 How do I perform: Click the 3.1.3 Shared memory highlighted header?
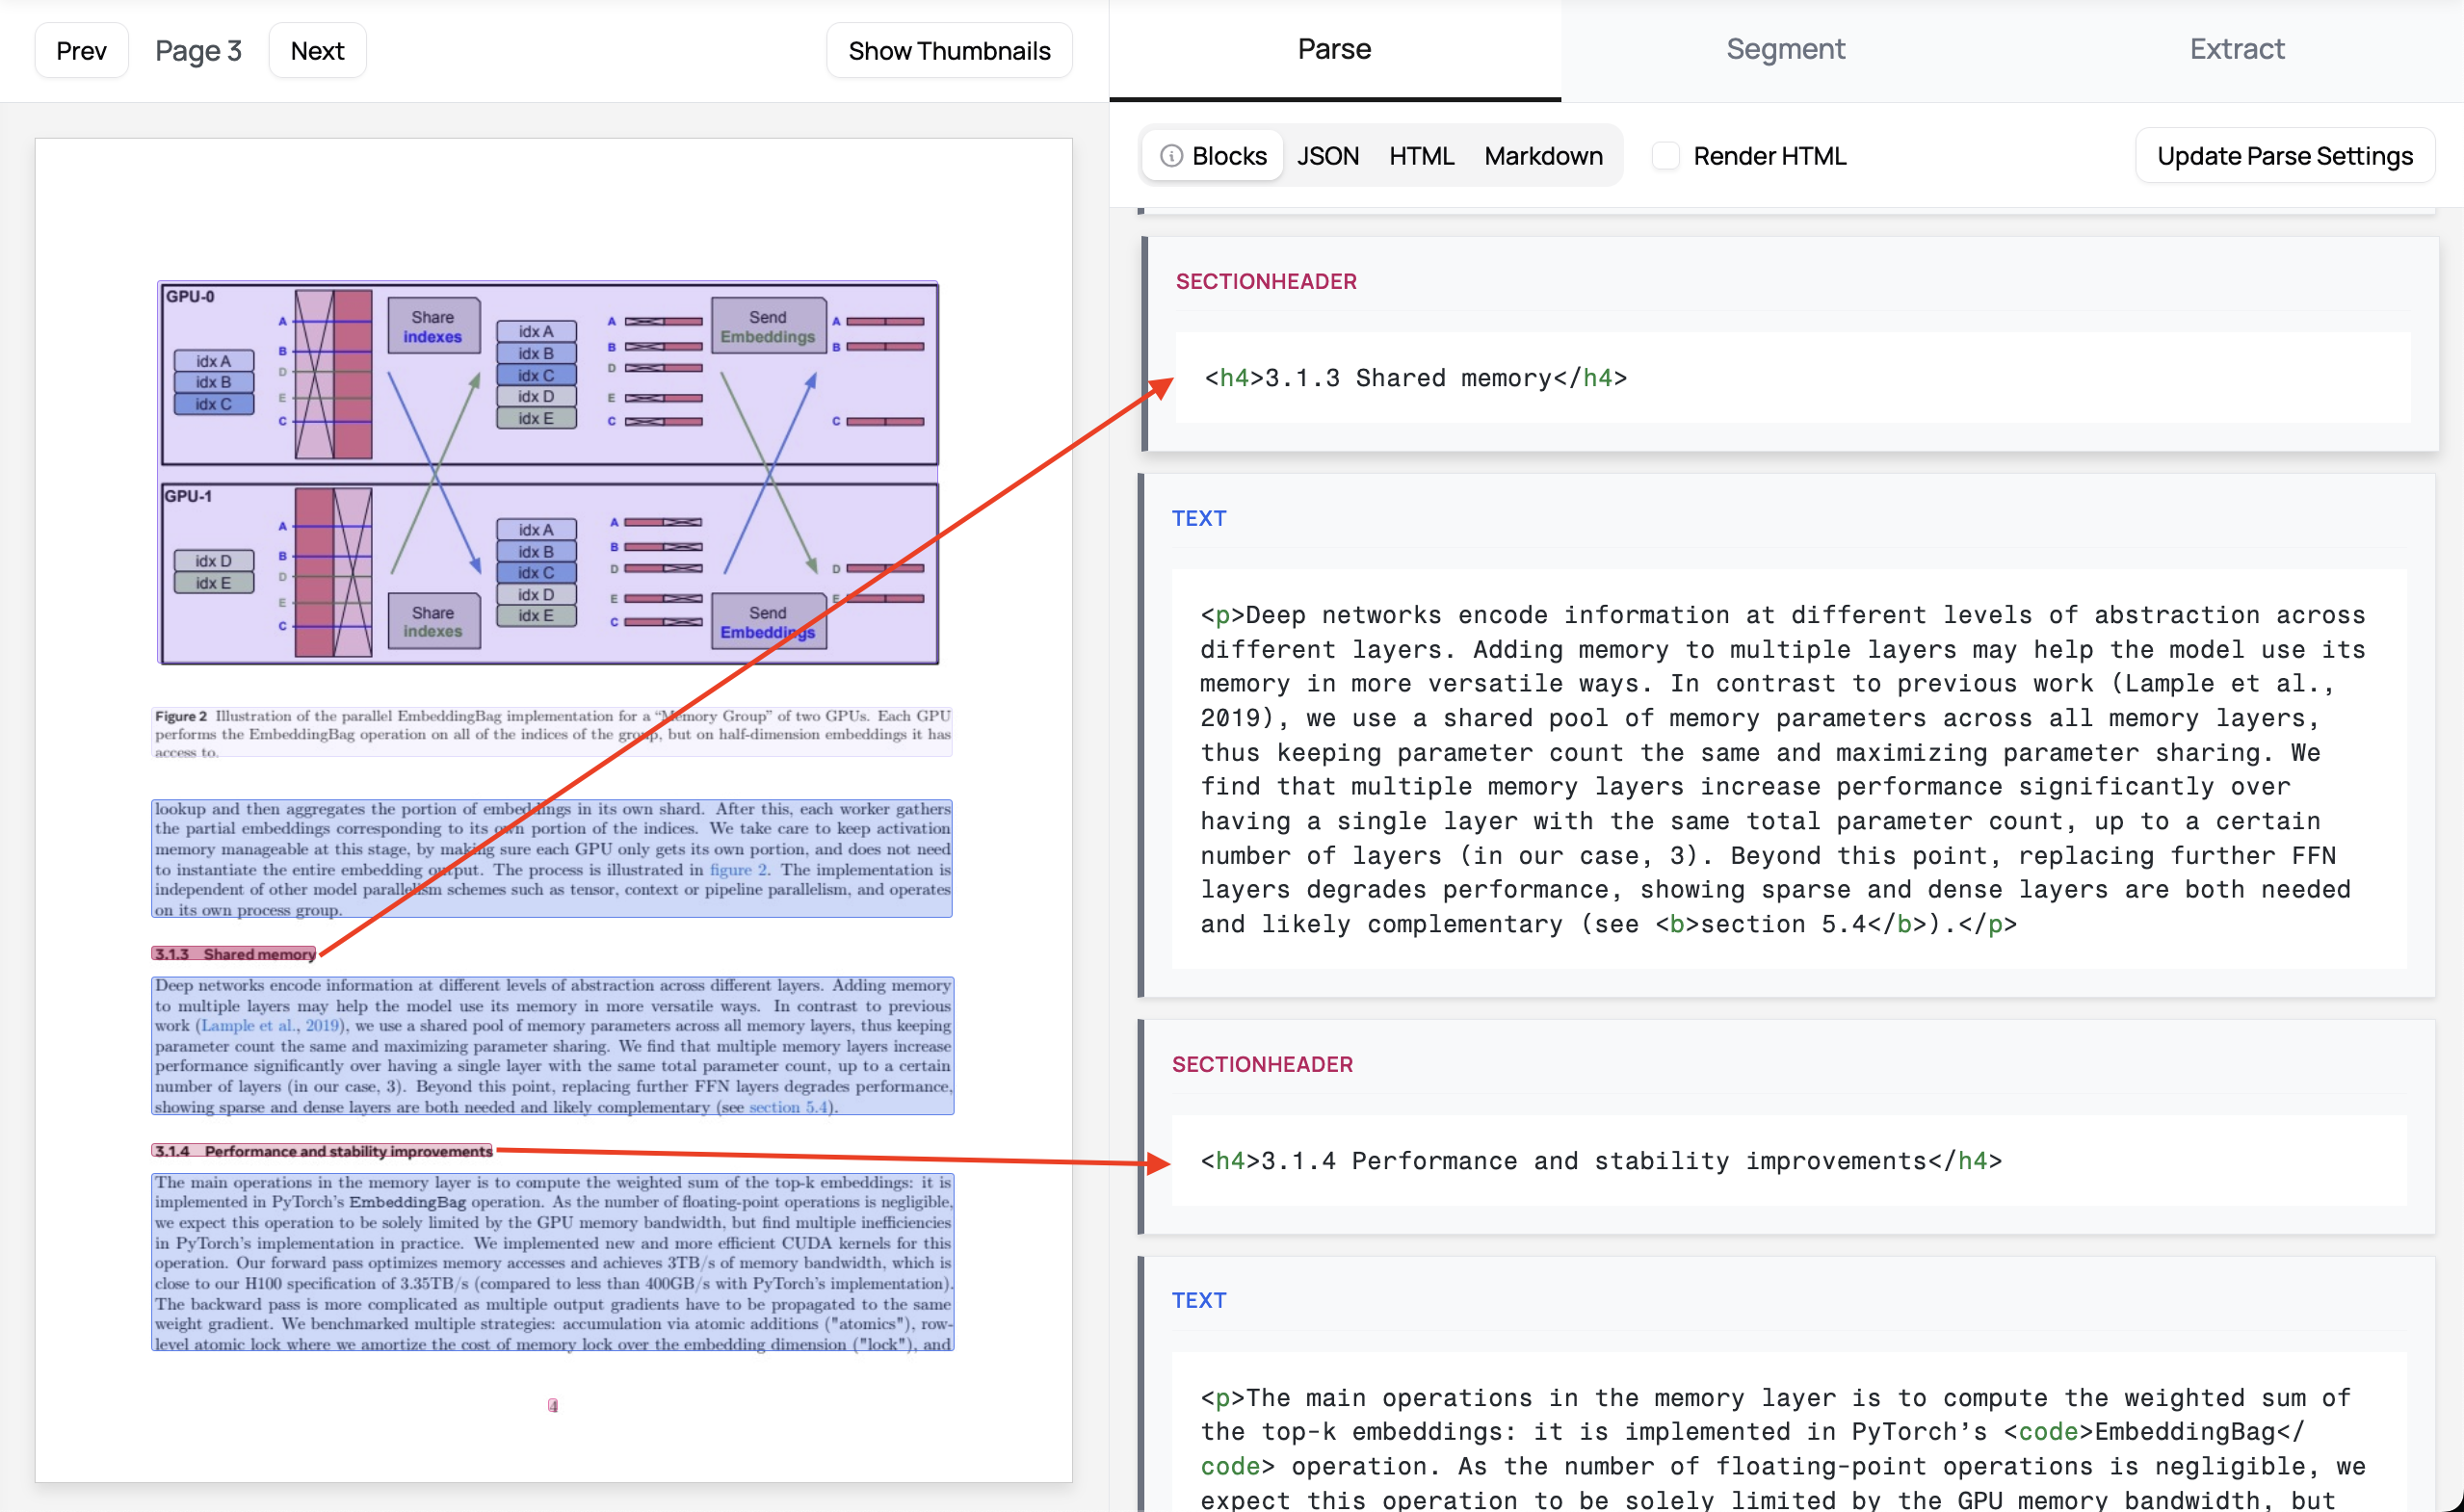(x=234, y=954)
